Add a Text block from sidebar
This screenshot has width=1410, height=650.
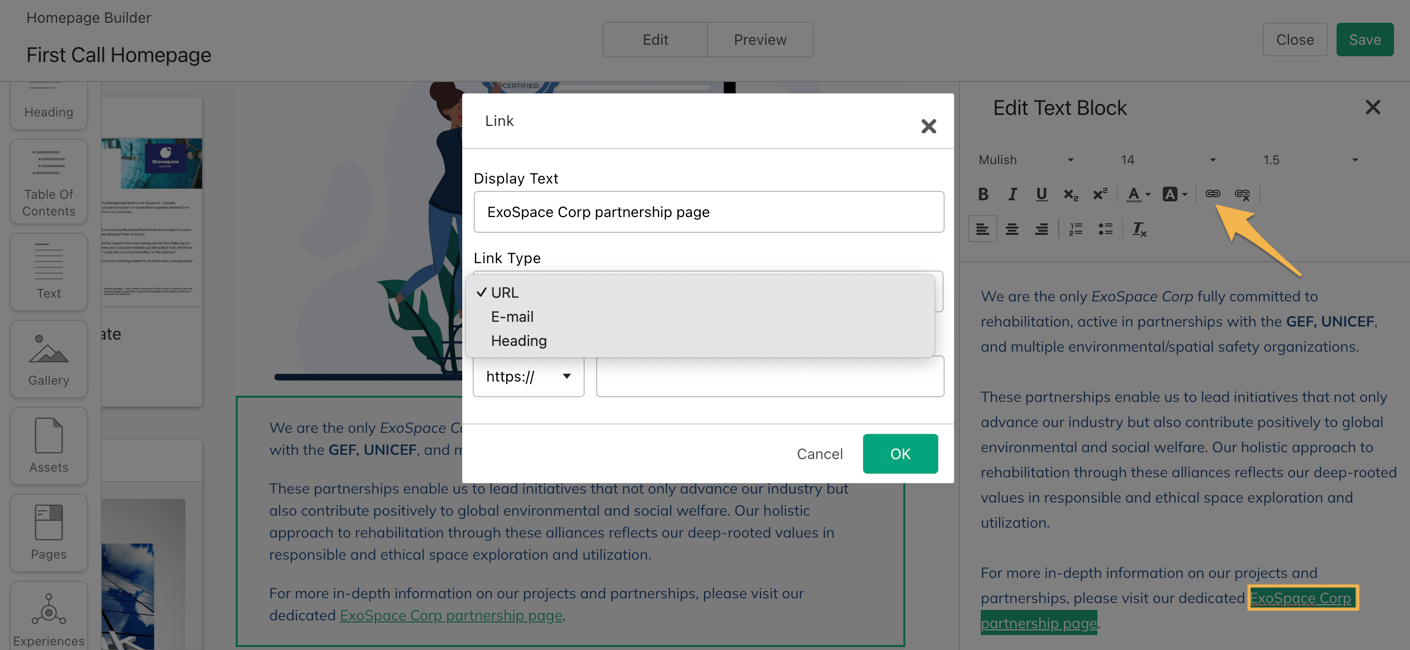pos(49,272)
